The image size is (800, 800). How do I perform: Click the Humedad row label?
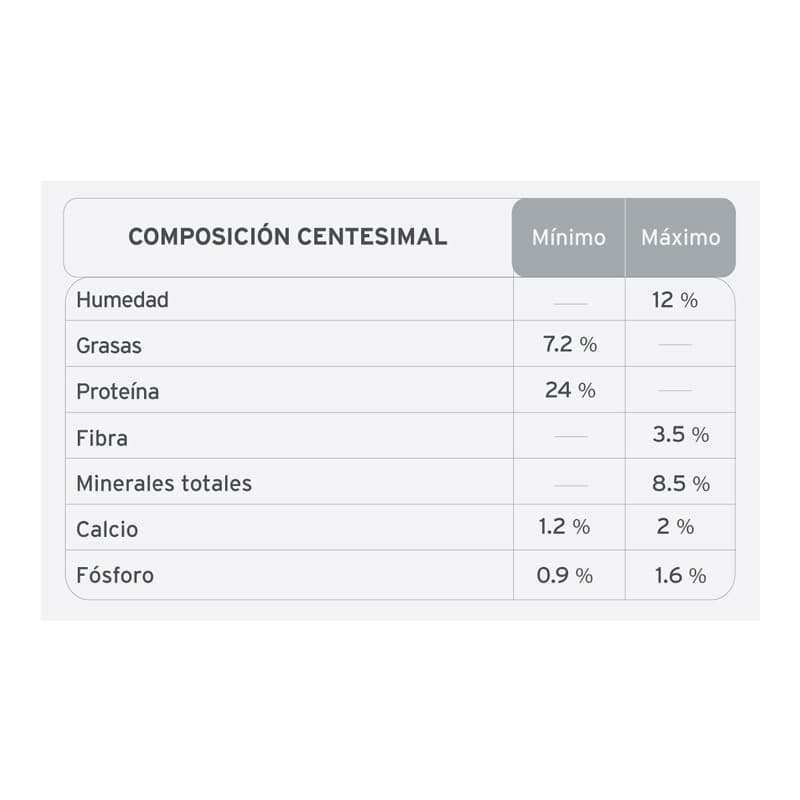point(123,299)
